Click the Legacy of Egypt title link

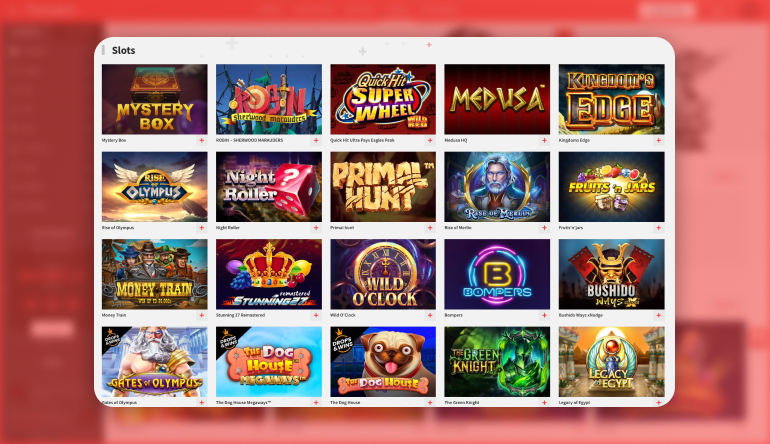click(575, 402)
